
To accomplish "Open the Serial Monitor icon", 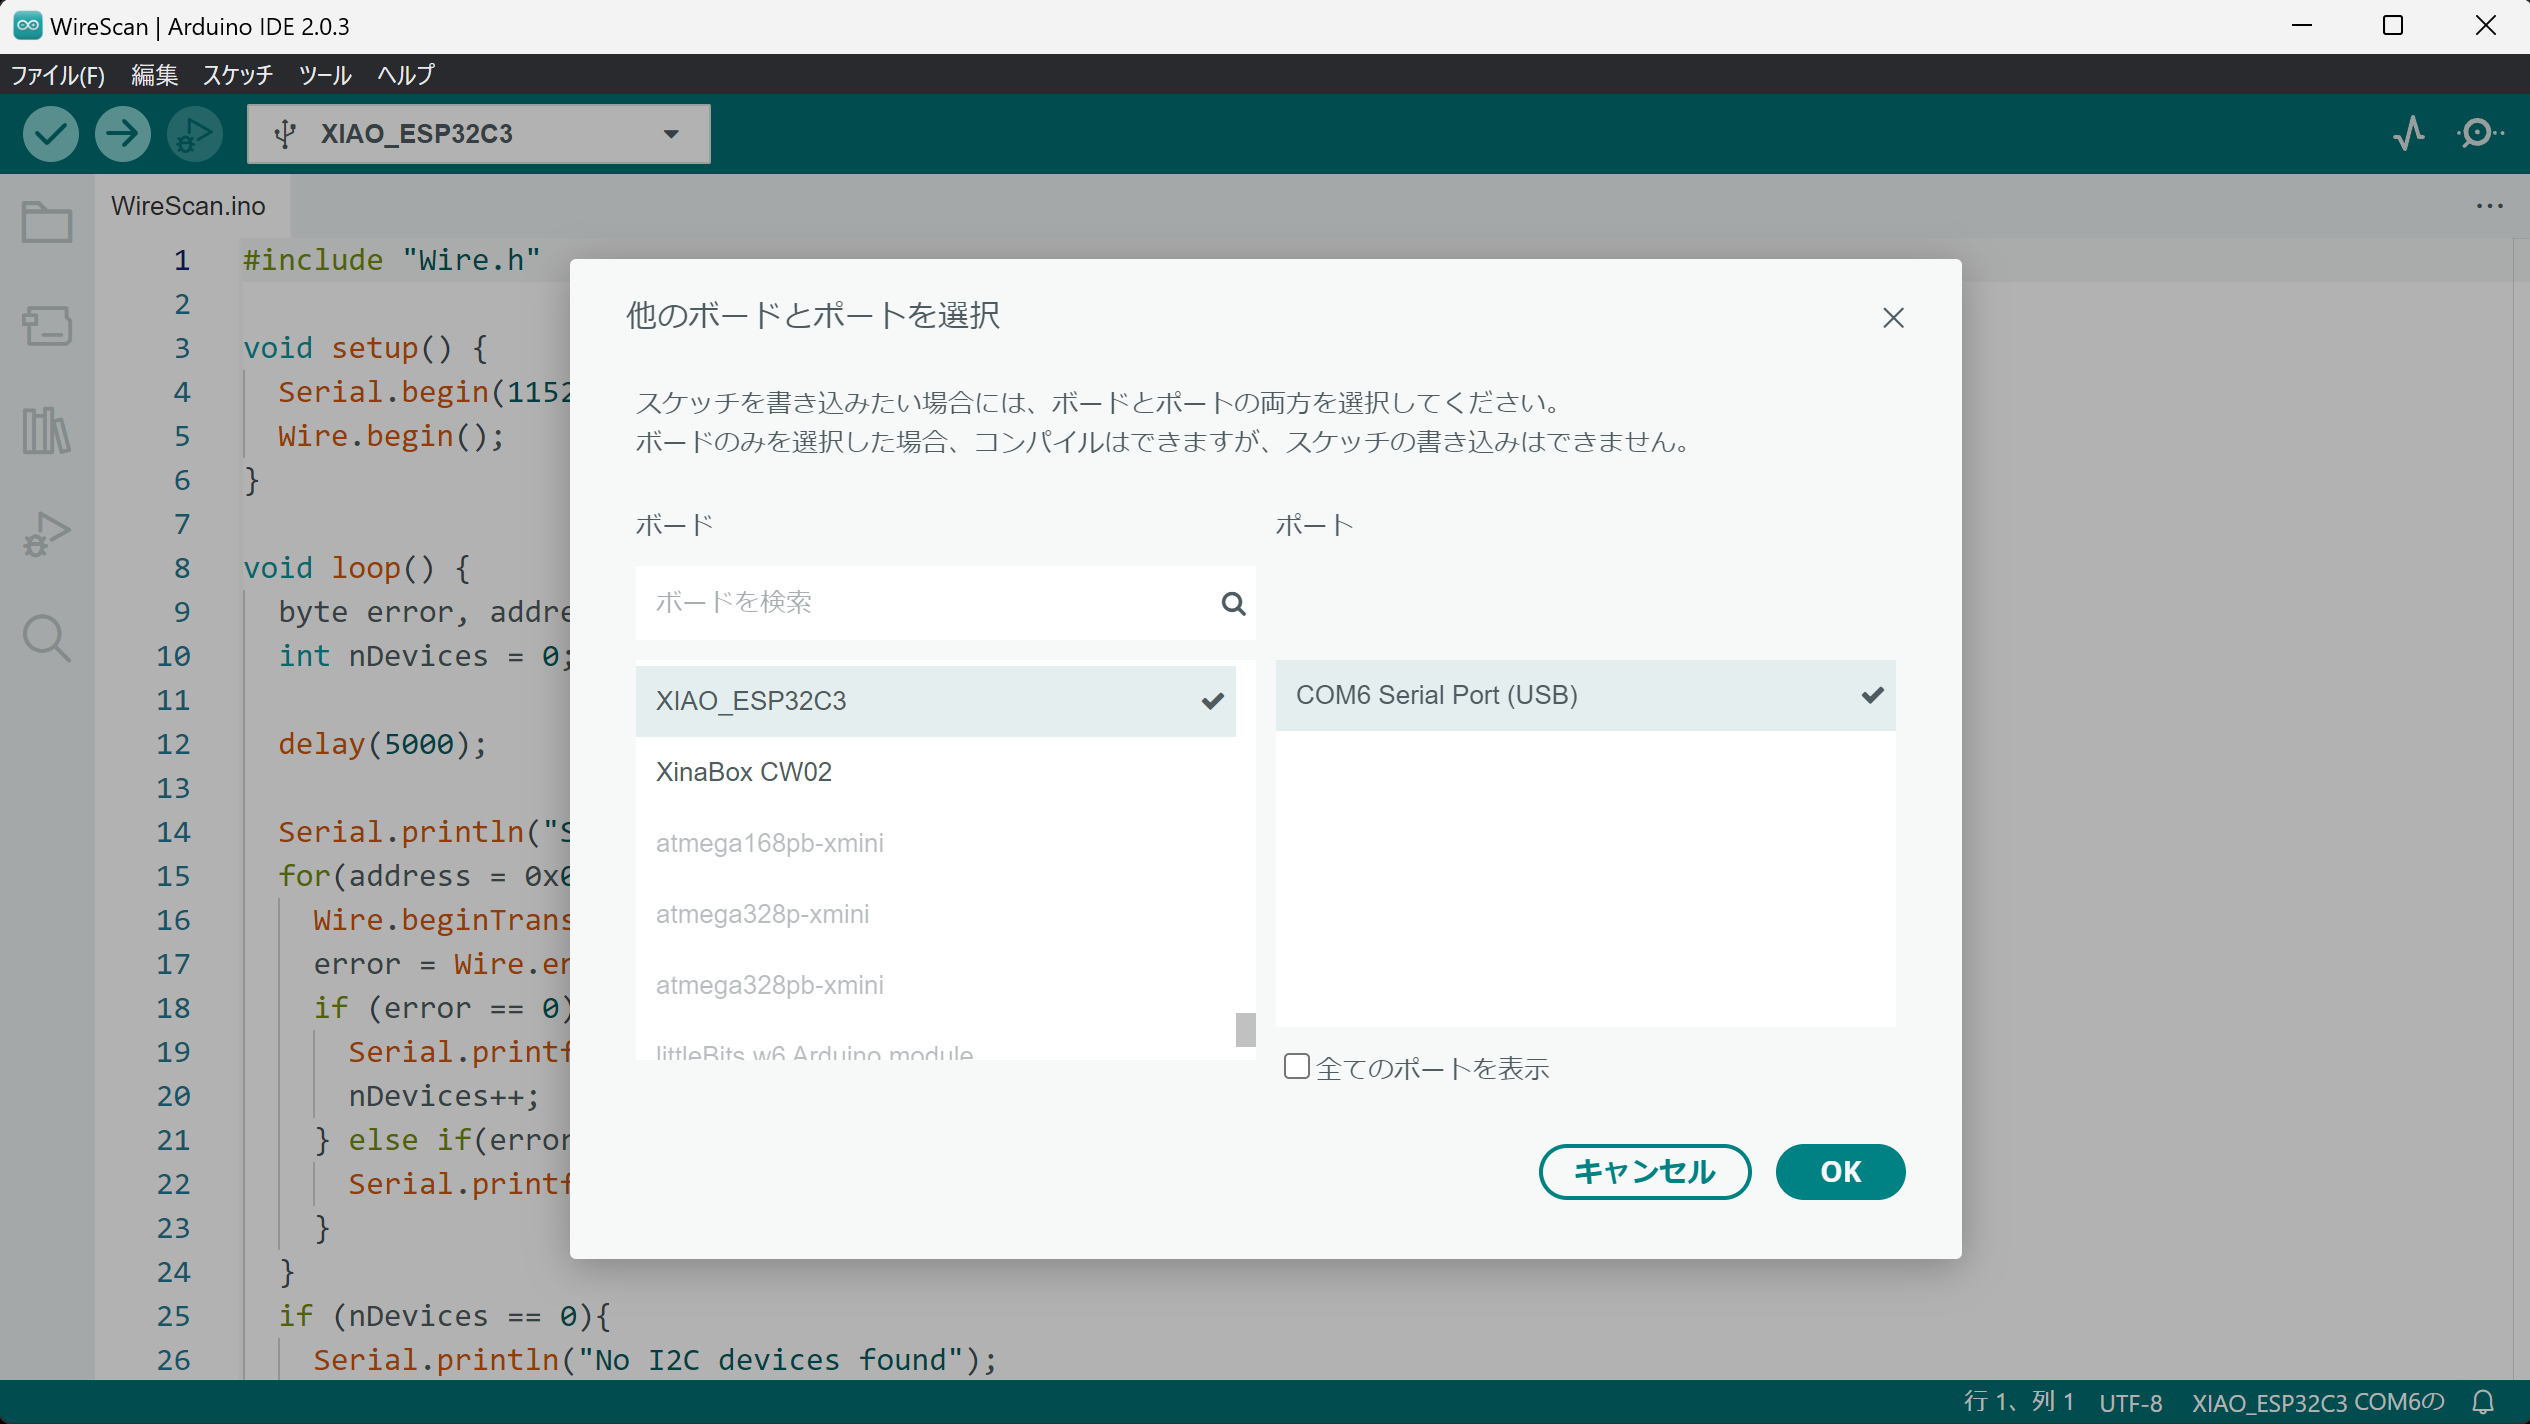I will pos(2479,133).
